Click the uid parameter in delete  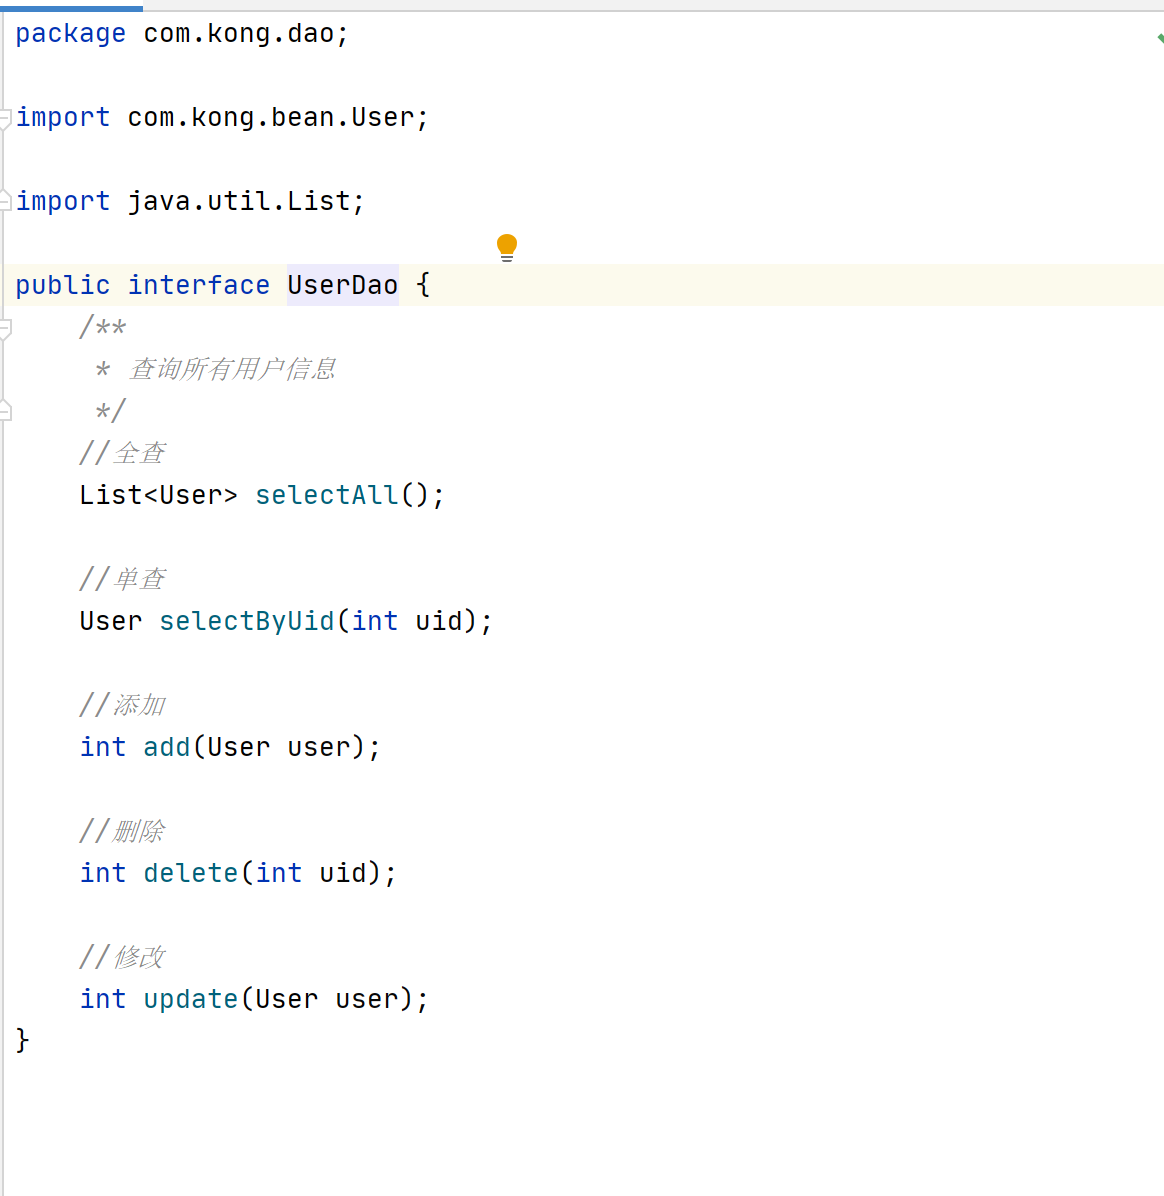point(342,873)
